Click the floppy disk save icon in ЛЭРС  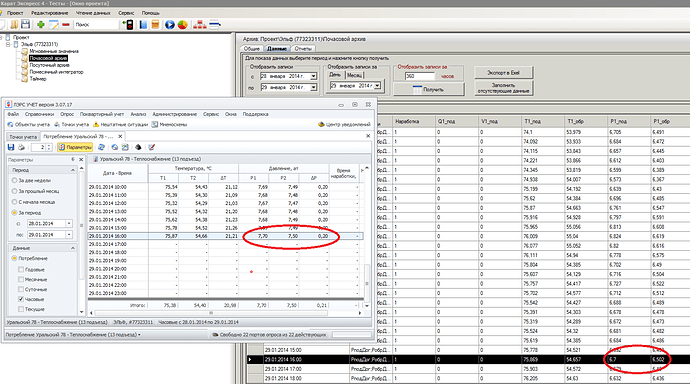click(11, 147)
